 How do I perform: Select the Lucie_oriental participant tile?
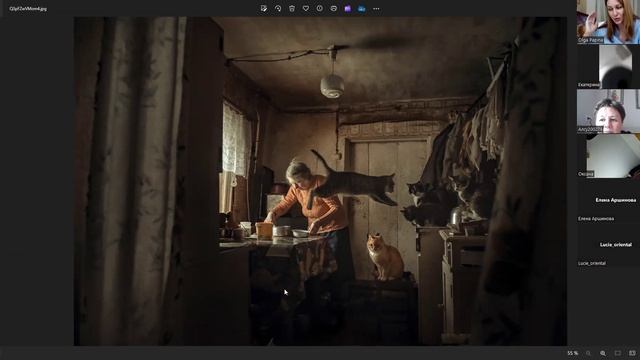tap(608, 245)
